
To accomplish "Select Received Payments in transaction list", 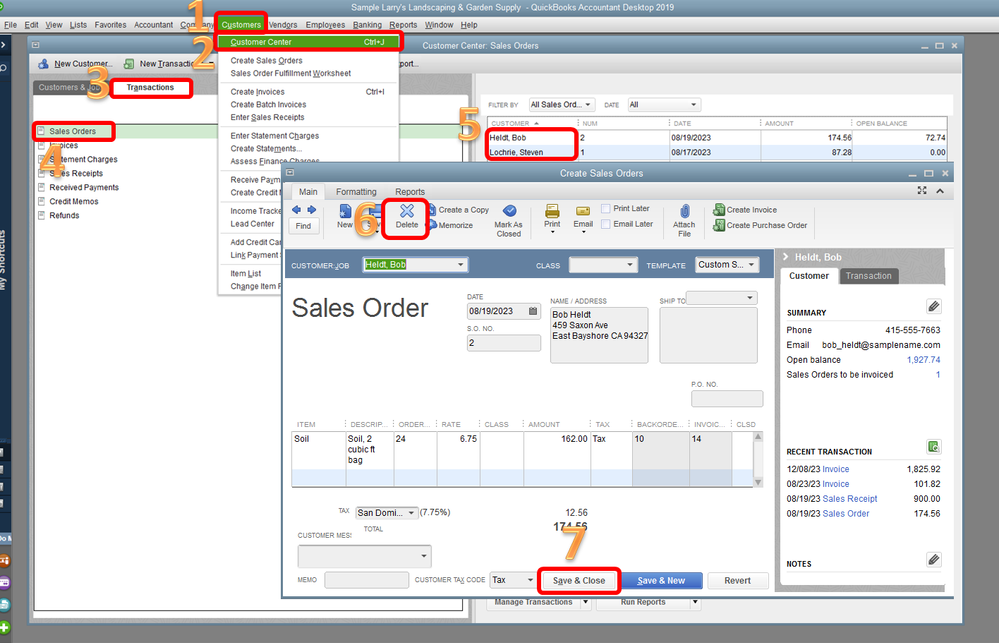I will pyautogui.click(x=84, y=187).
